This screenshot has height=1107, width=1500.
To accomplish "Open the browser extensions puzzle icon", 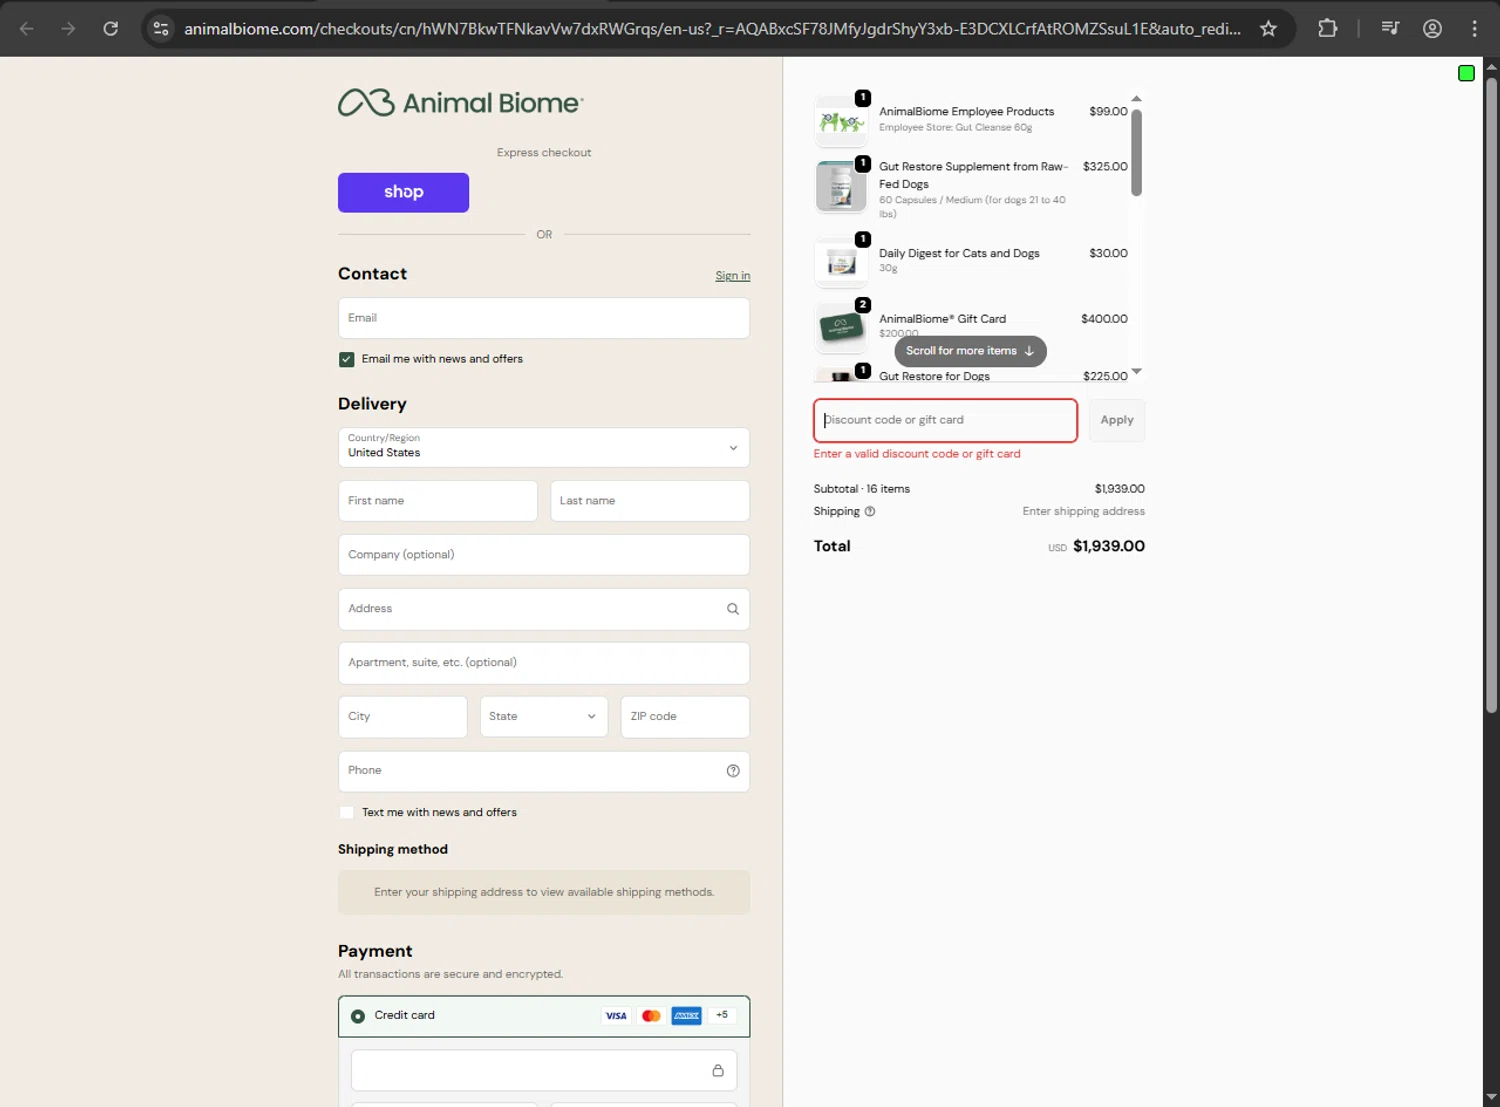I will coord(1327,28).
